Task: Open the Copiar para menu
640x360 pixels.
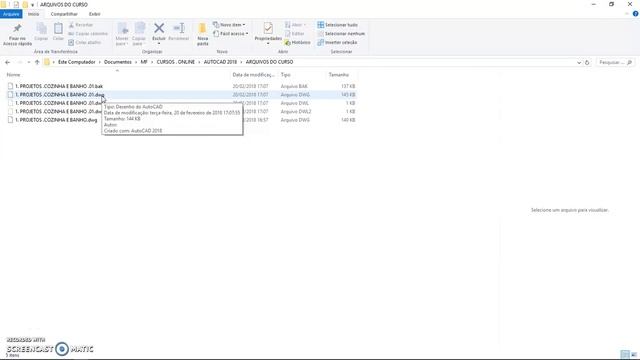Action: coord(139,34)
